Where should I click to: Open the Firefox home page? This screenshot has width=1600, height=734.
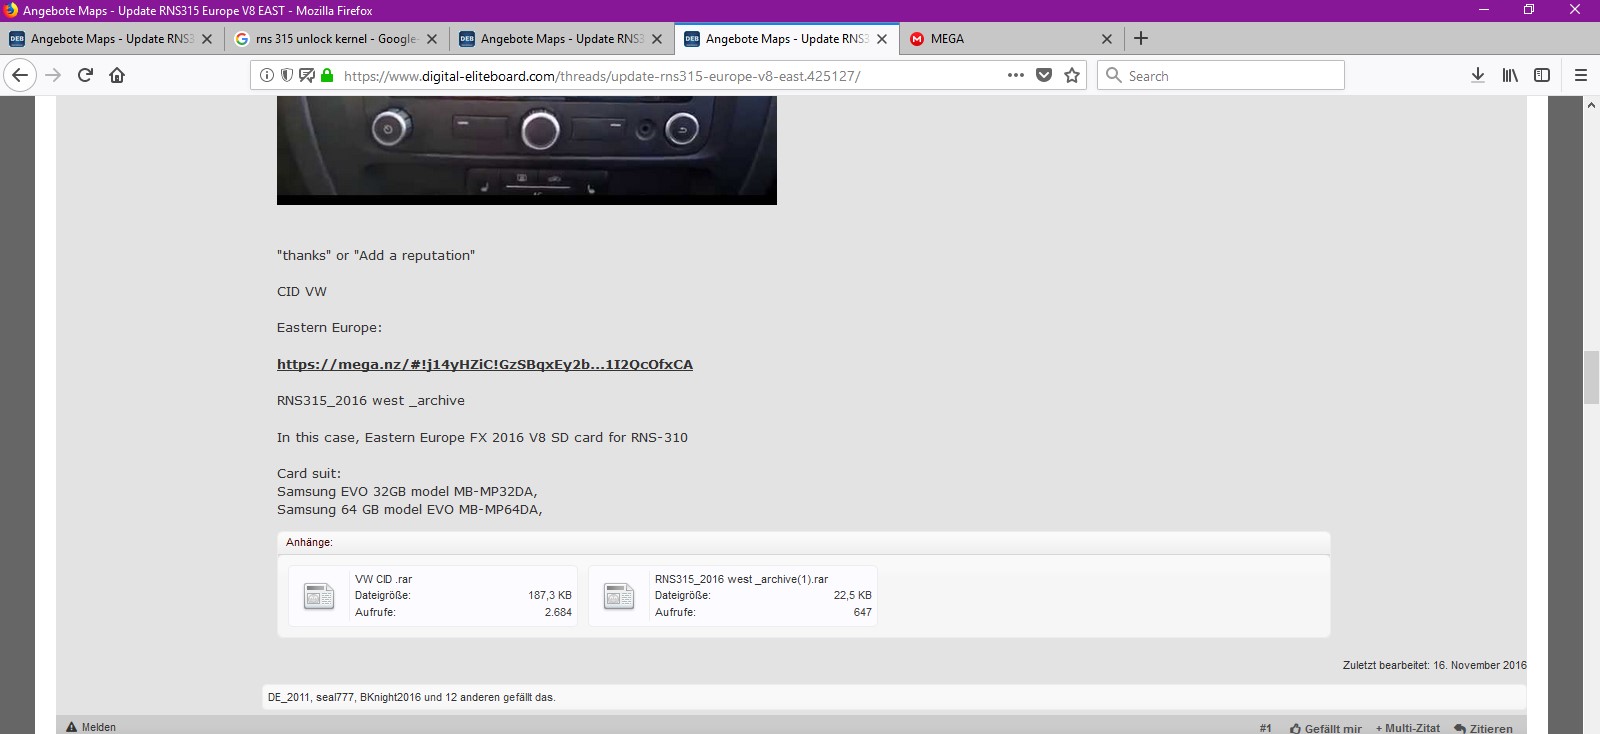click(x=117, y=75)
